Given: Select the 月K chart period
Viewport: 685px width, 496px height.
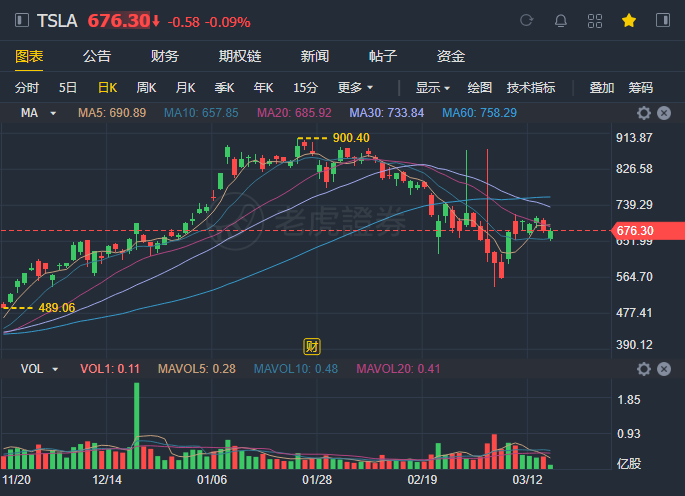Looking at the screenshot, I should click(185, 88).
